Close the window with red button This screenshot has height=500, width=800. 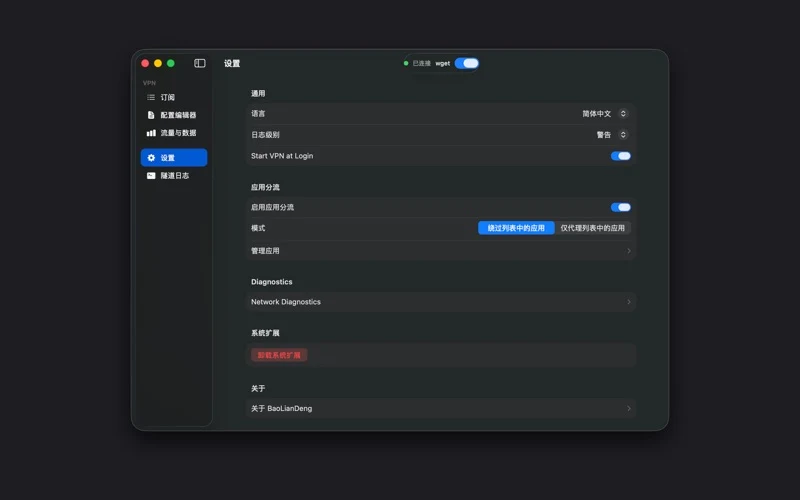pyautogui.click(x=145, y=63)
